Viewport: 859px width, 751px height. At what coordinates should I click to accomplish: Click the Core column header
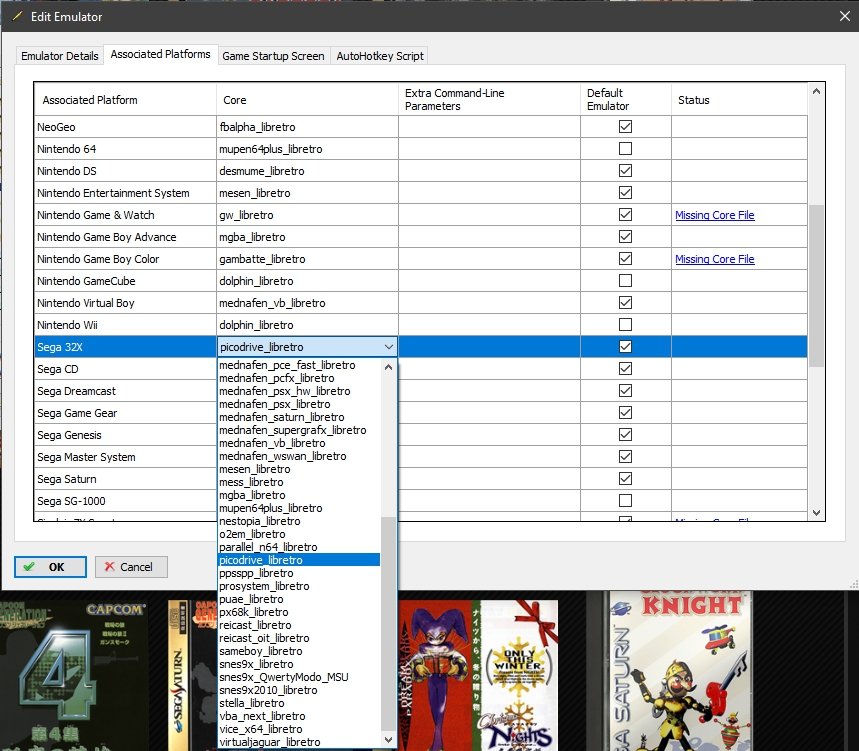point(307,100)
